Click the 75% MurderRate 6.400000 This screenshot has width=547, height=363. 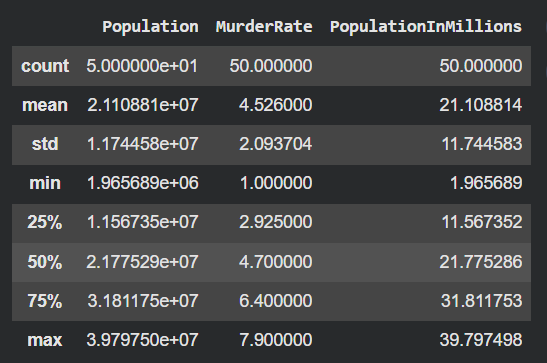(x=276, y=301)
